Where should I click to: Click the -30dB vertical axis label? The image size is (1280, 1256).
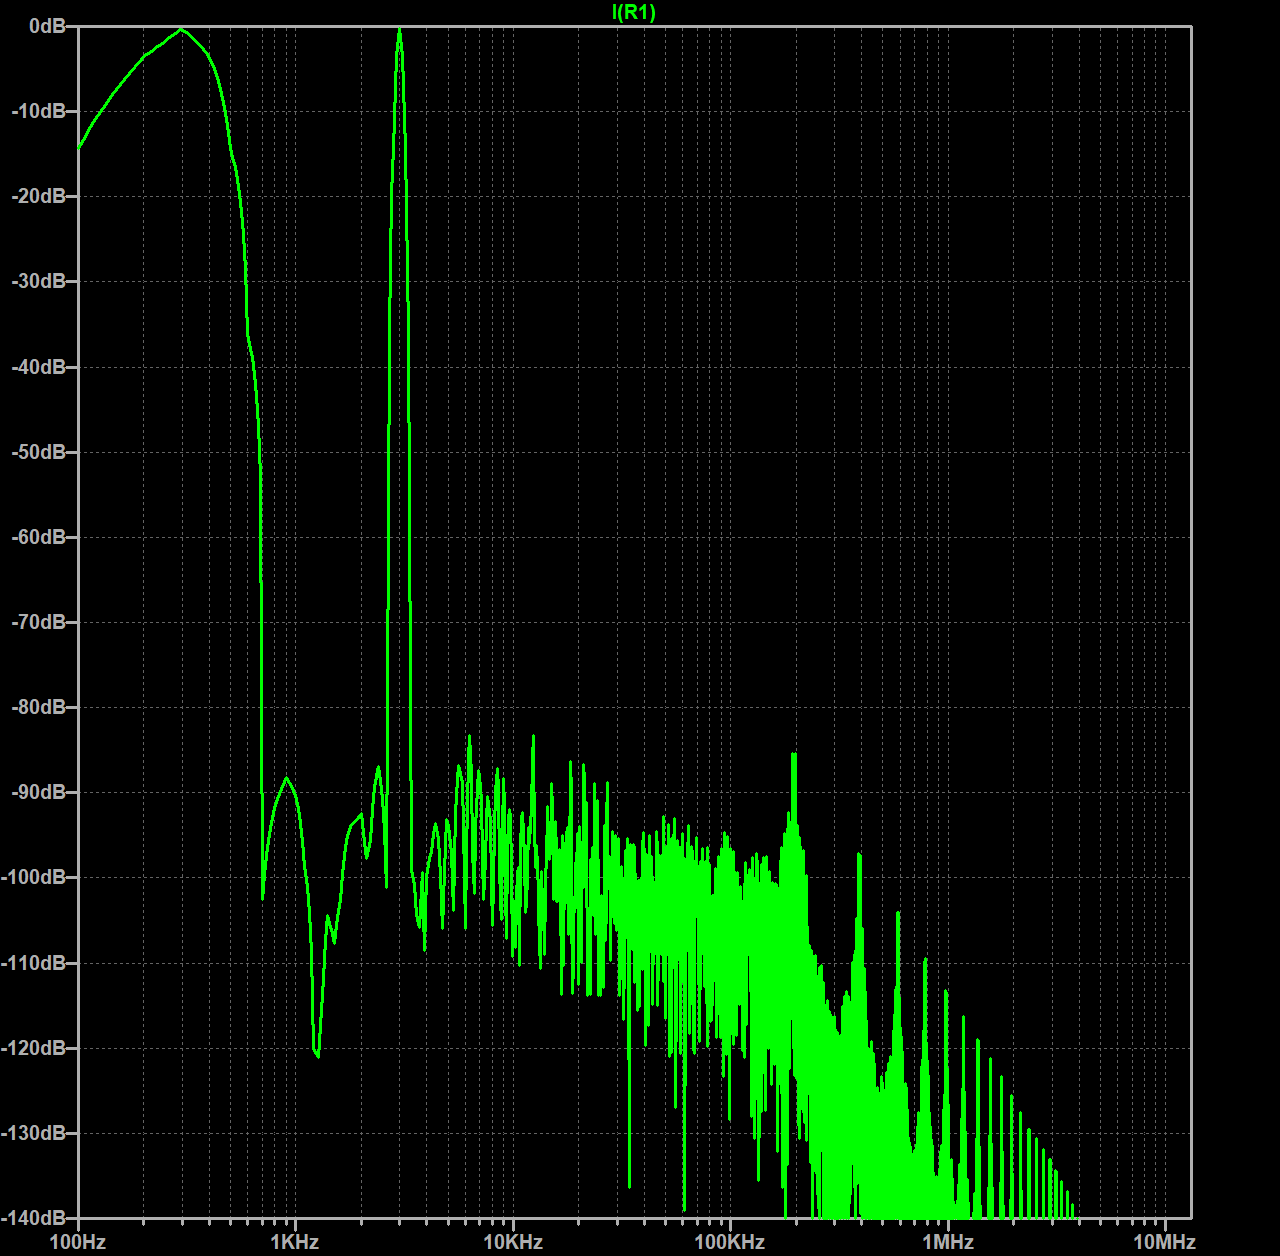tap(39, 281)
